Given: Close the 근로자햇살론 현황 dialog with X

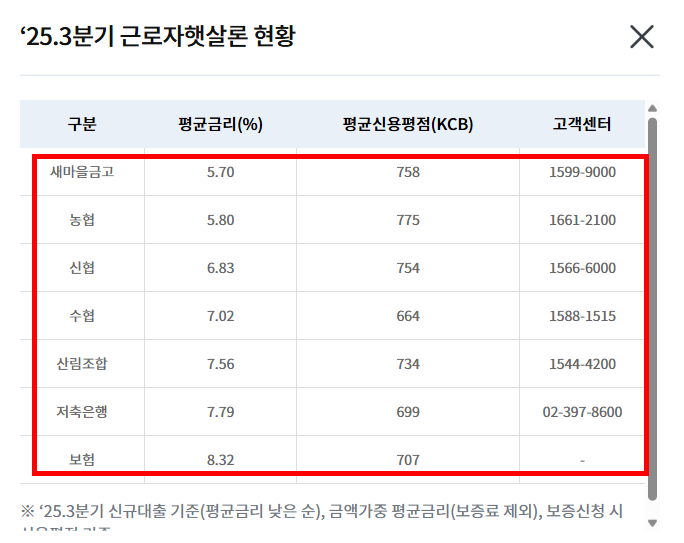Looking at the screenshot, I should point(642,37).
